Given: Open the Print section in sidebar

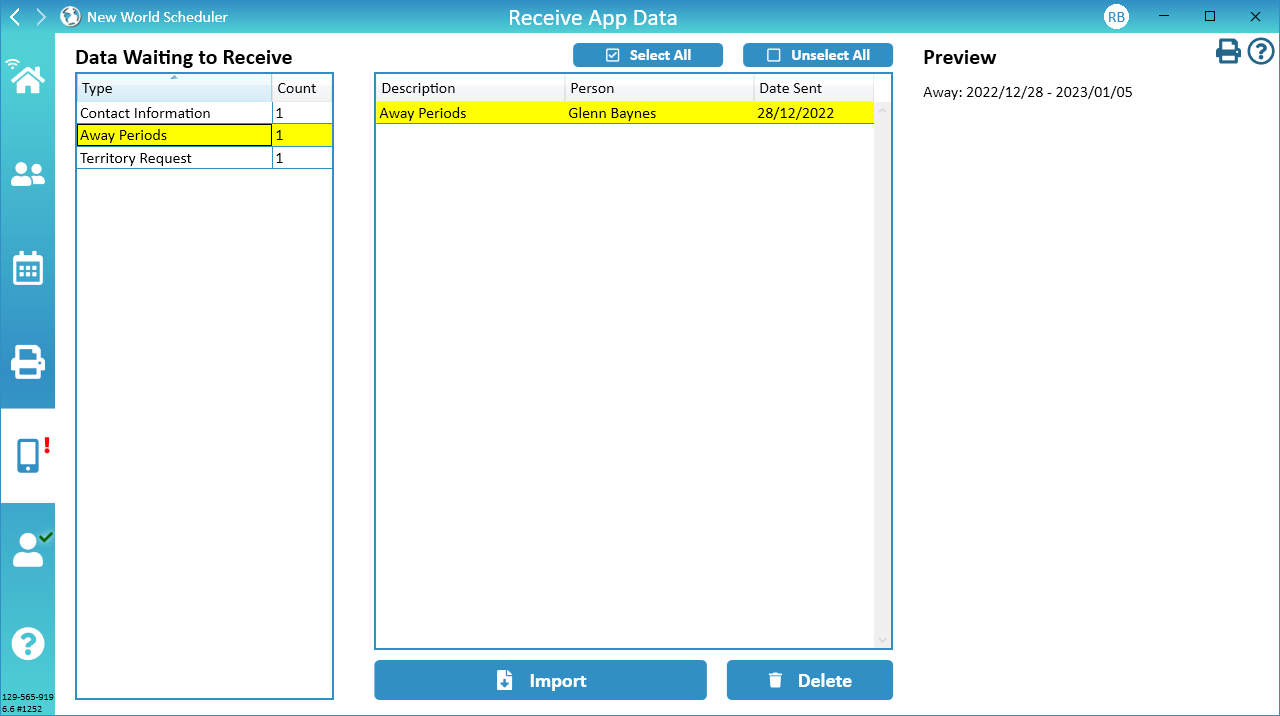Looking at the screenshot, I should point(27,361).
